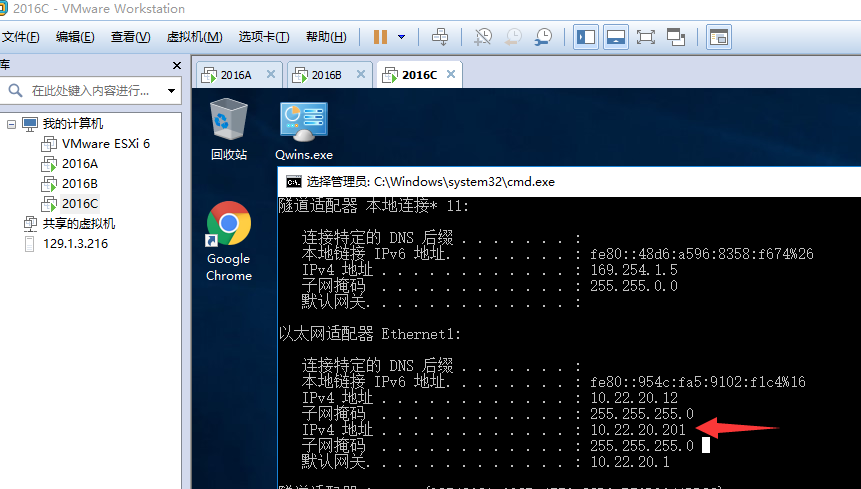861x489 pixels.
Task: Toggle the library sidebar view icon
Action: [586, 37]
